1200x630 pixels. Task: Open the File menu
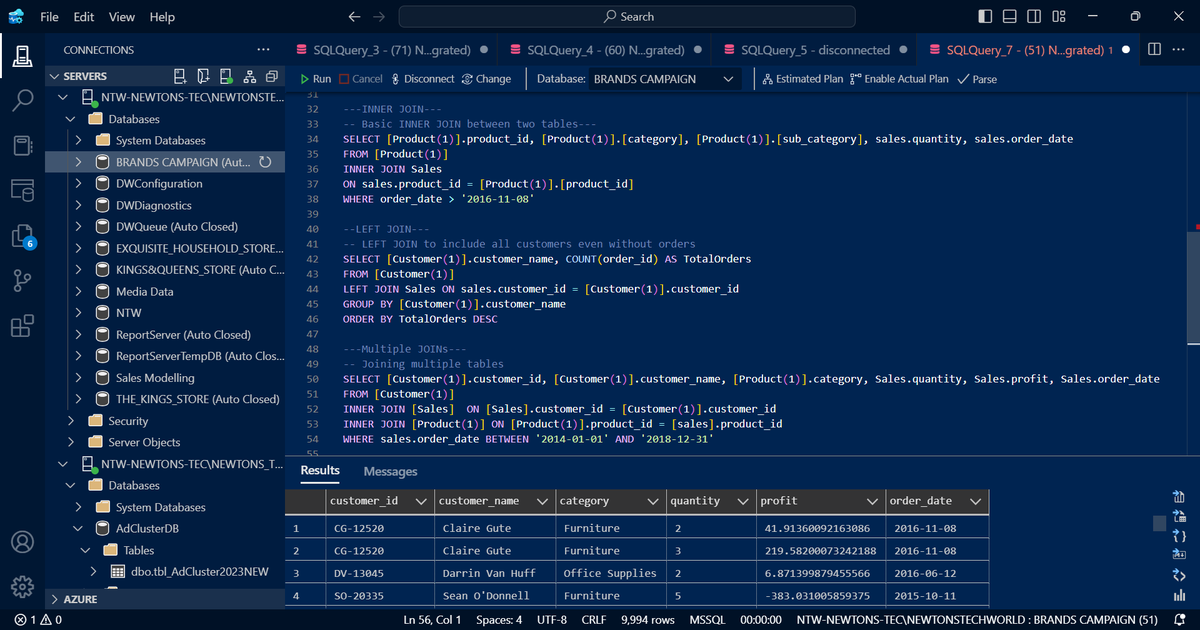click(50, 17)
